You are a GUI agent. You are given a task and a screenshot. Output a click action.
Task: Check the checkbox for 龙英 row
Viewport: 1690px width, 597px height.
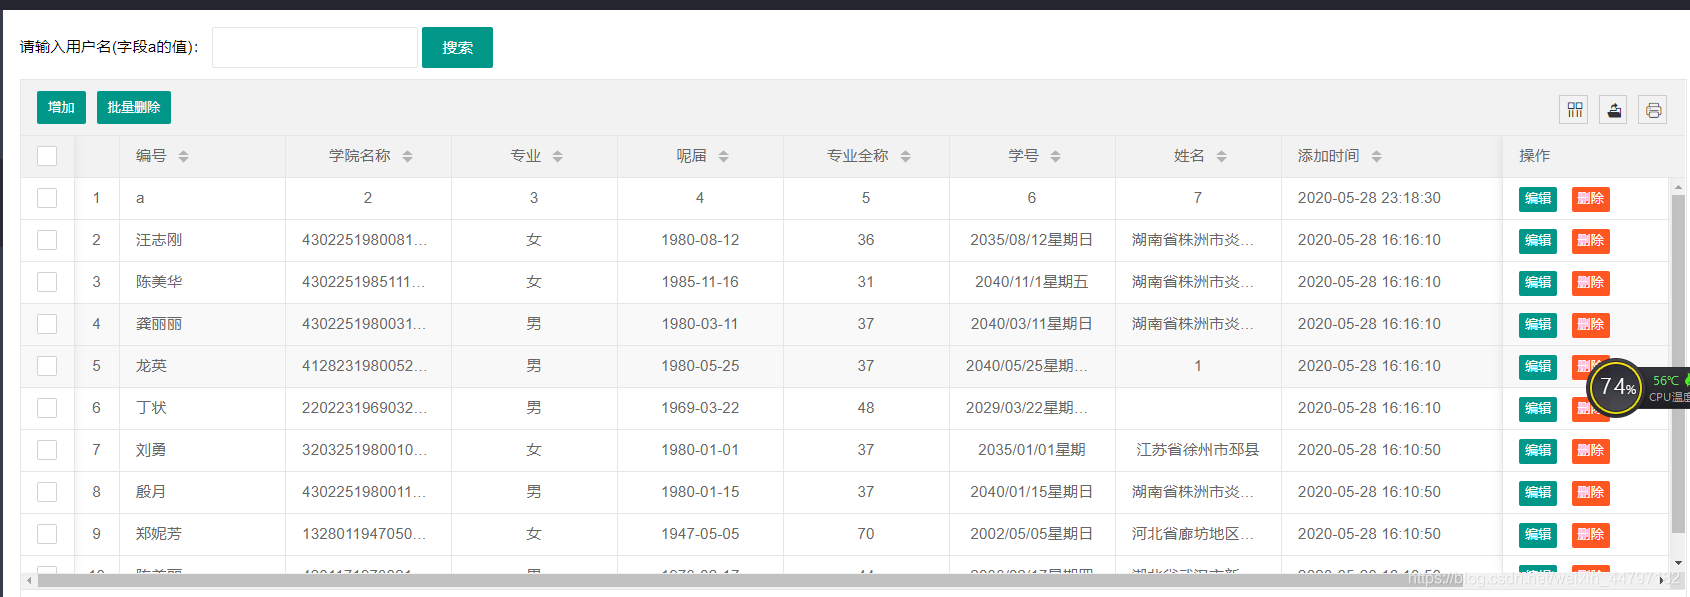coord(47,366)
